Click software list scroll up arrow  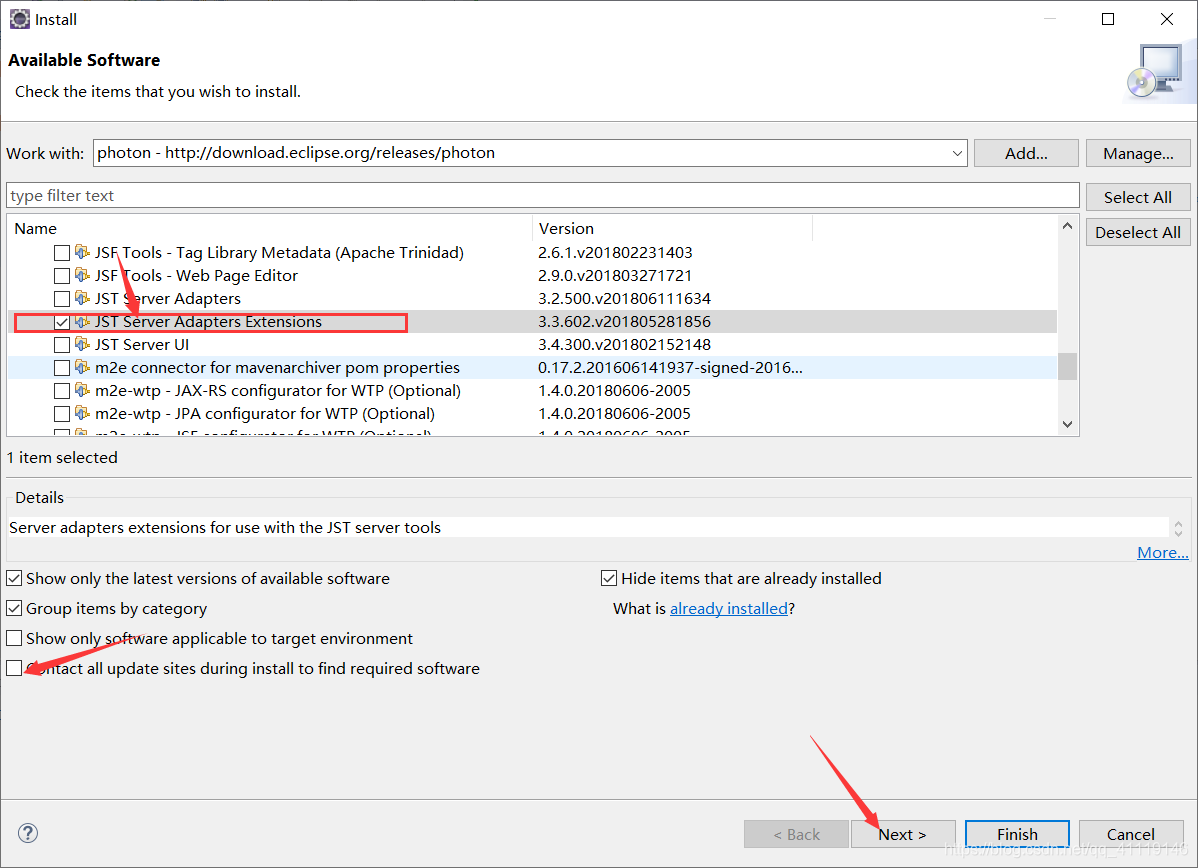[1067, 226]
